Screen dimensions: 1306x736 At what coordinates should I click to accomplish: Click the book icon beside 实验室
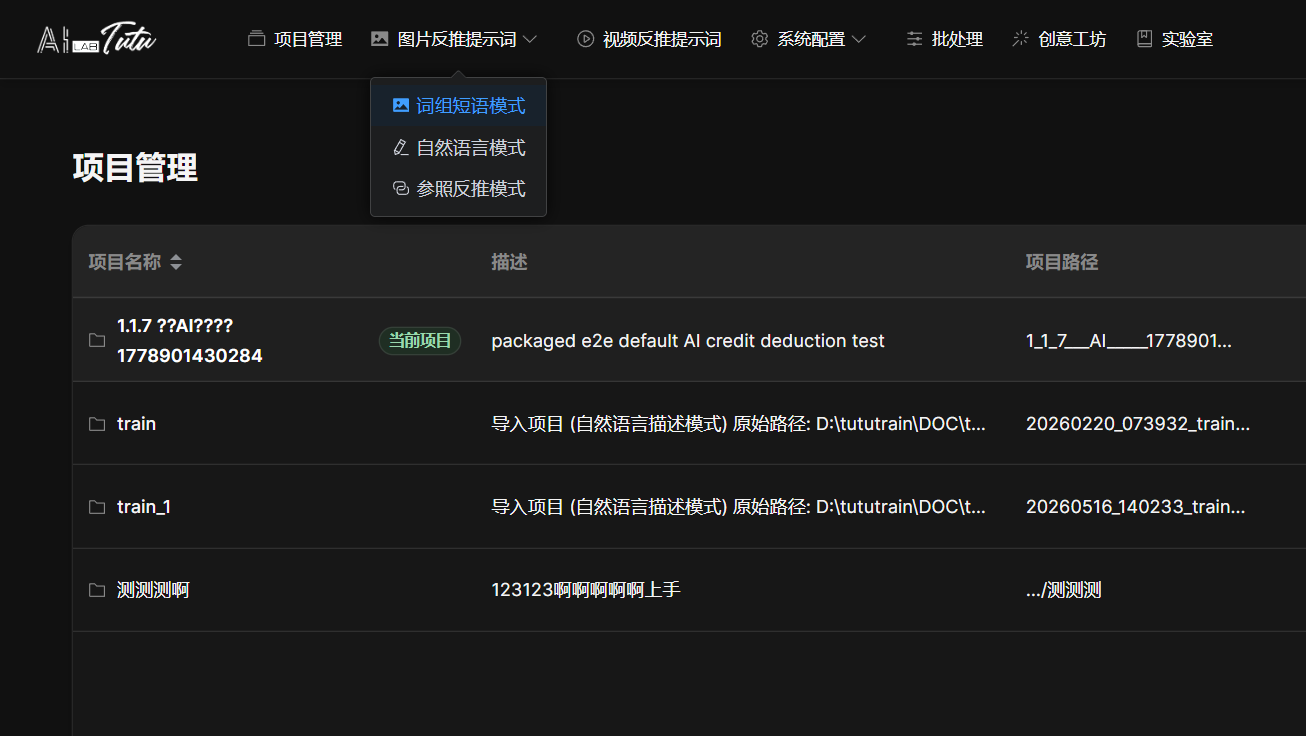pos(1144,39)
